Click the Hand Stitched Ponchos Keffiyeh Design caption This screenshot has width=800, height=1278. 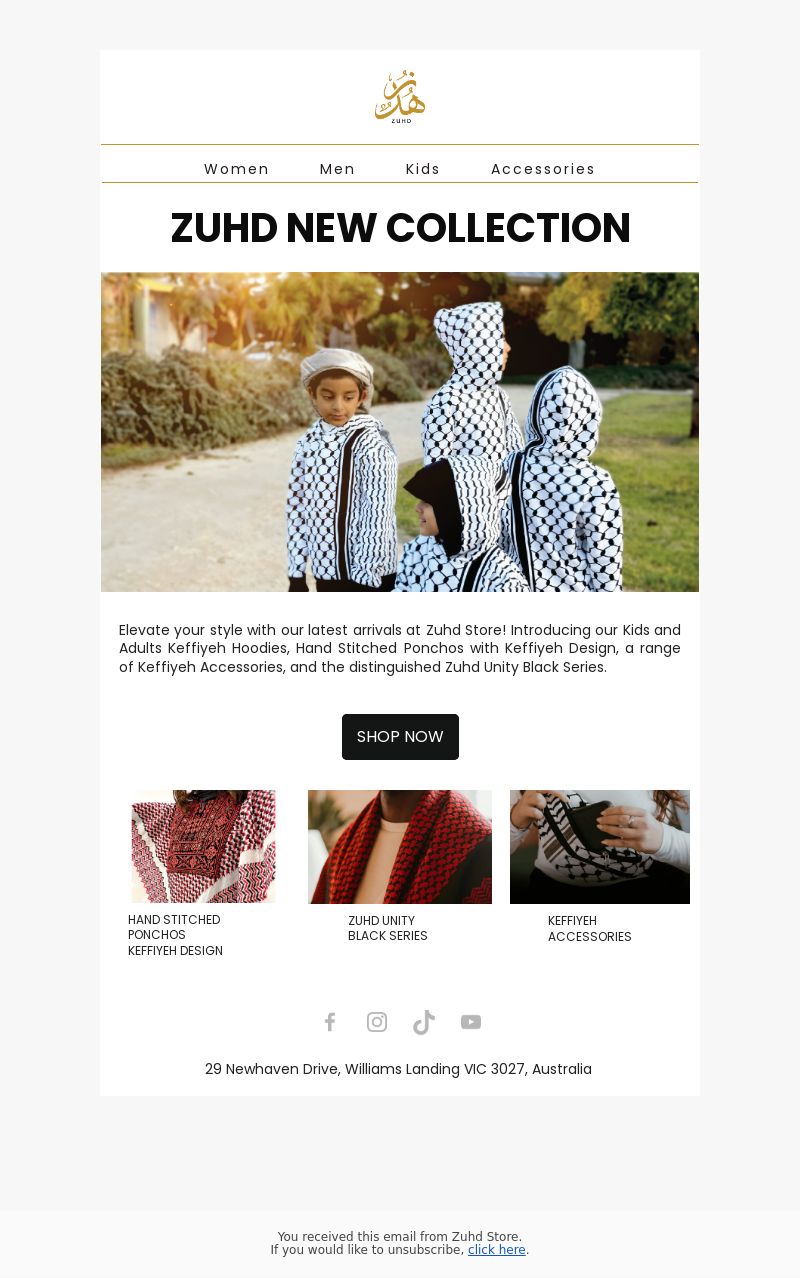[175, 935]
